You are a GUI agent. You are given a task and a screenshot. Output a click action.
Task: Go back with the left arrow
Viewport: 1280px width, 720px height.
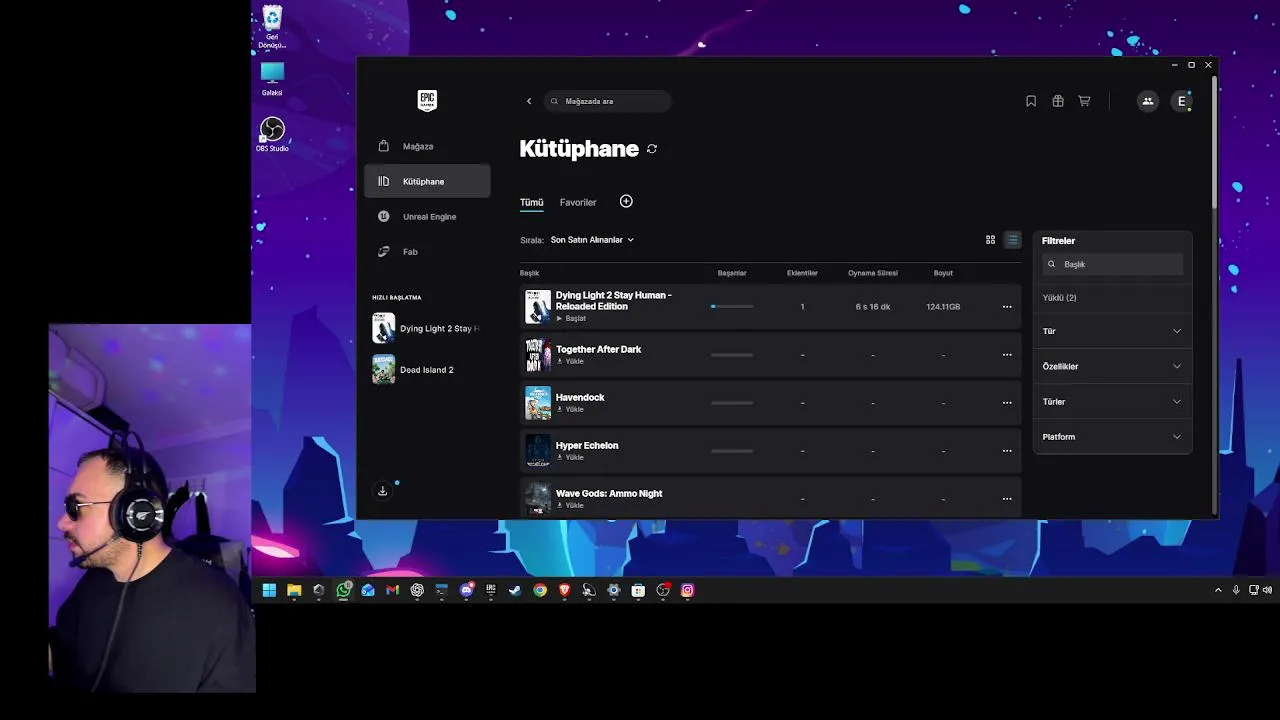click(x=529, y=101)
